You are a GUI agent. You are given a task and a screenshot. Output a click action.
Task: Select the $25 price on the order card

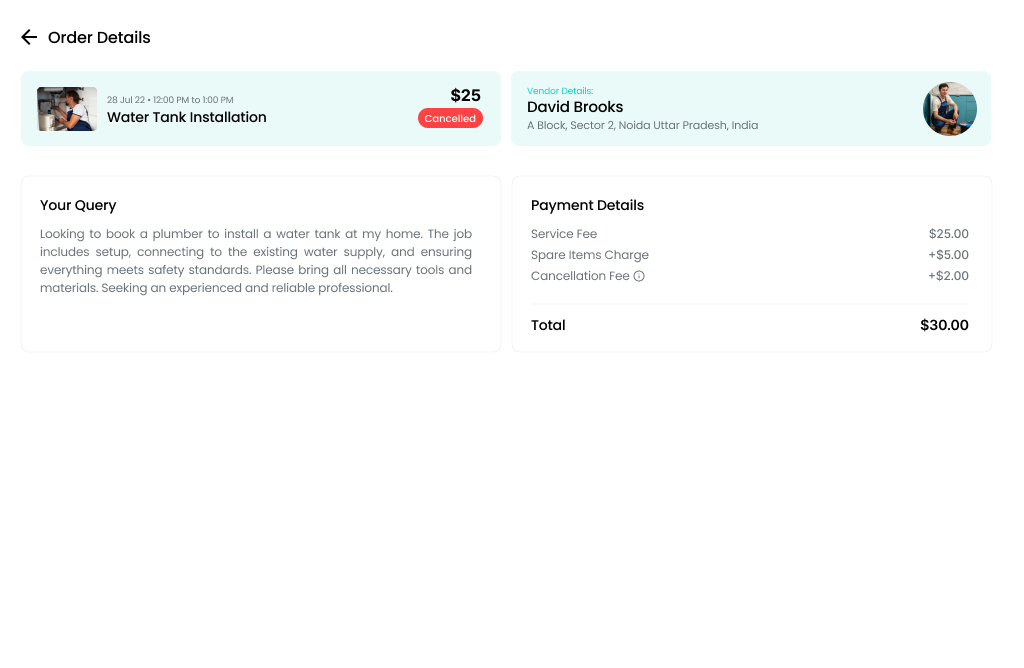pyautogui.click(x=465, y=94)
